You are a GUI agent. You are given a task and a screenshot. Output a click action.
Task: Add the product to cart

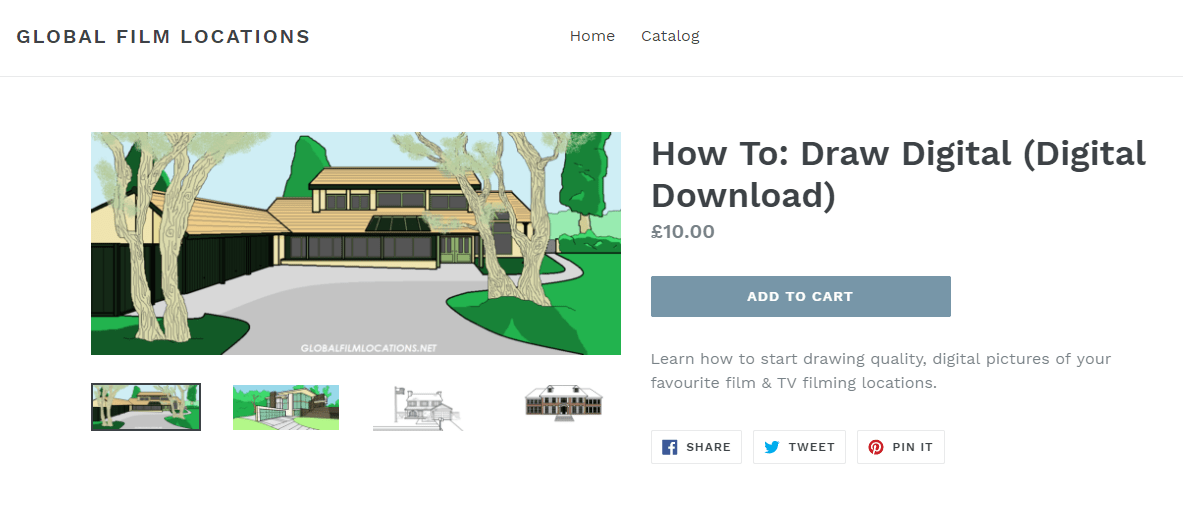[800, 297]
